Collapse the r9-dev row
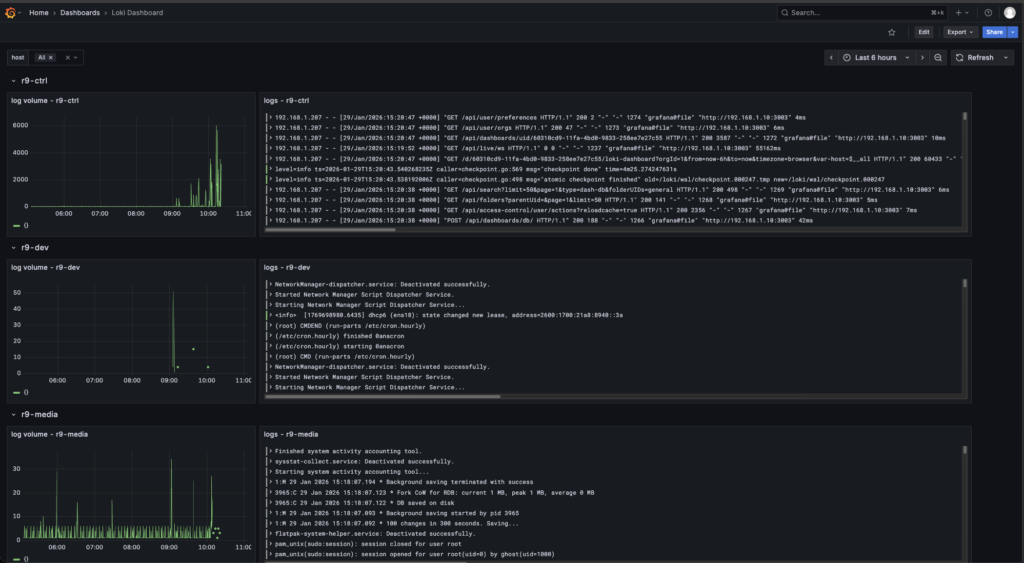 point(13,247)
